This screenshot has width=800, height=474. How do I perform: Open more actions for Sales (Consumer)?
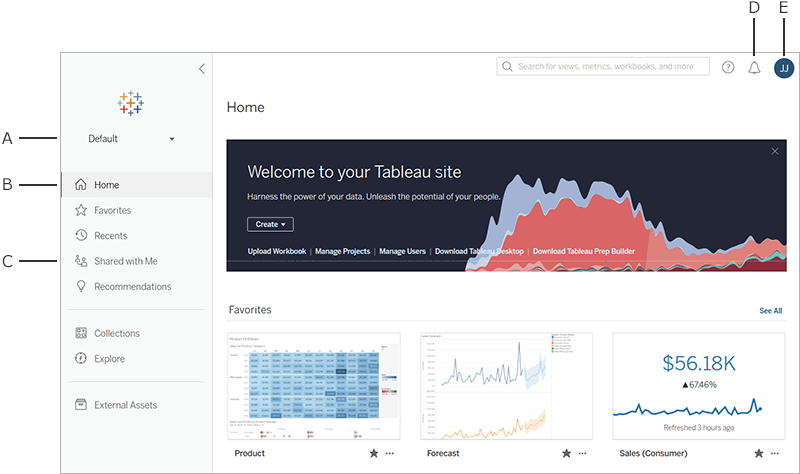tap(774, 453)
